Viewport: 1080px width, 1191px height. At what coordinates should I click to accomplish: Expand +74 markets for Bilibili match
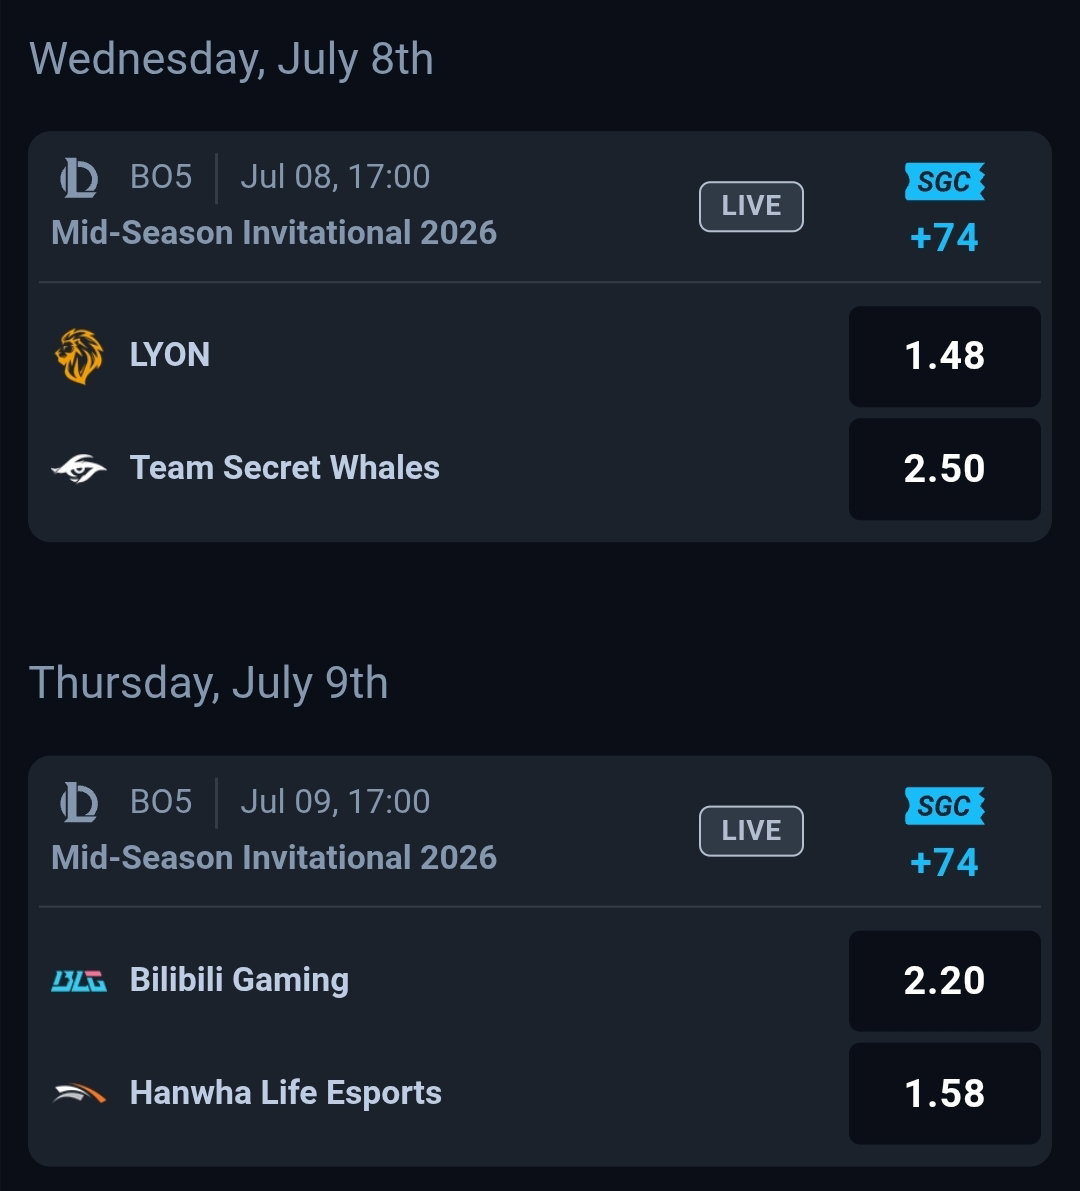944,863
